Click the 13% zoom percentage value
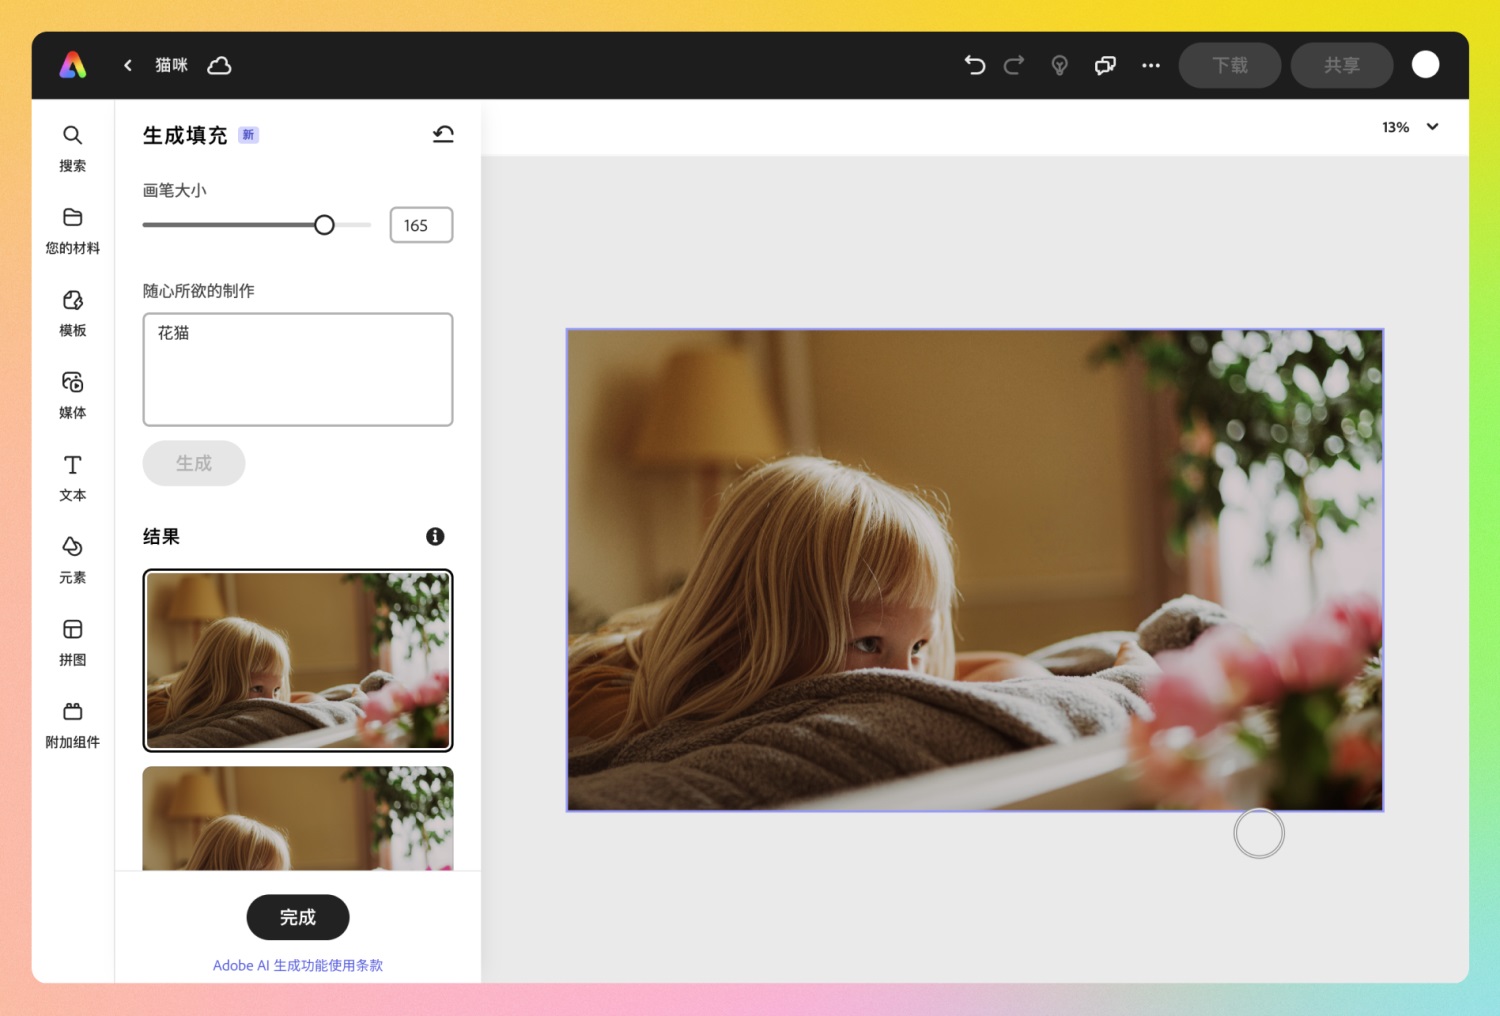Image resolution: width=1500 pixels, height=1016 pixels. point(1396,127)
